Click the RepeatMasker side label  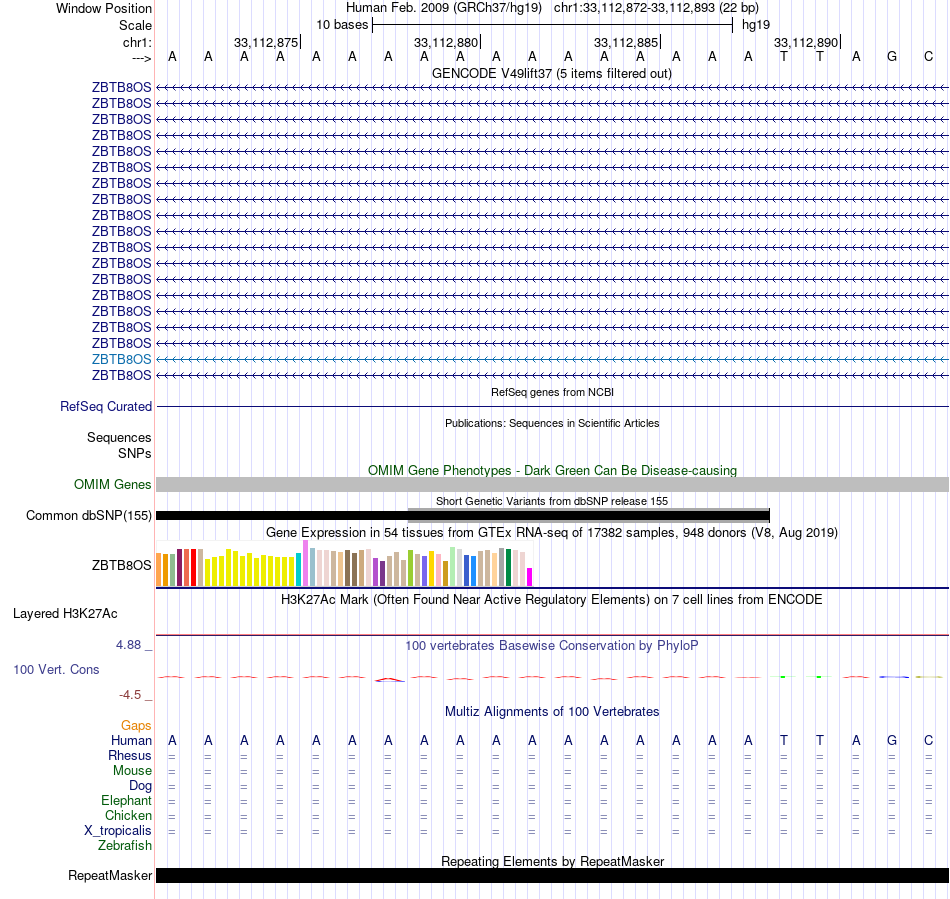pos(110,875)
